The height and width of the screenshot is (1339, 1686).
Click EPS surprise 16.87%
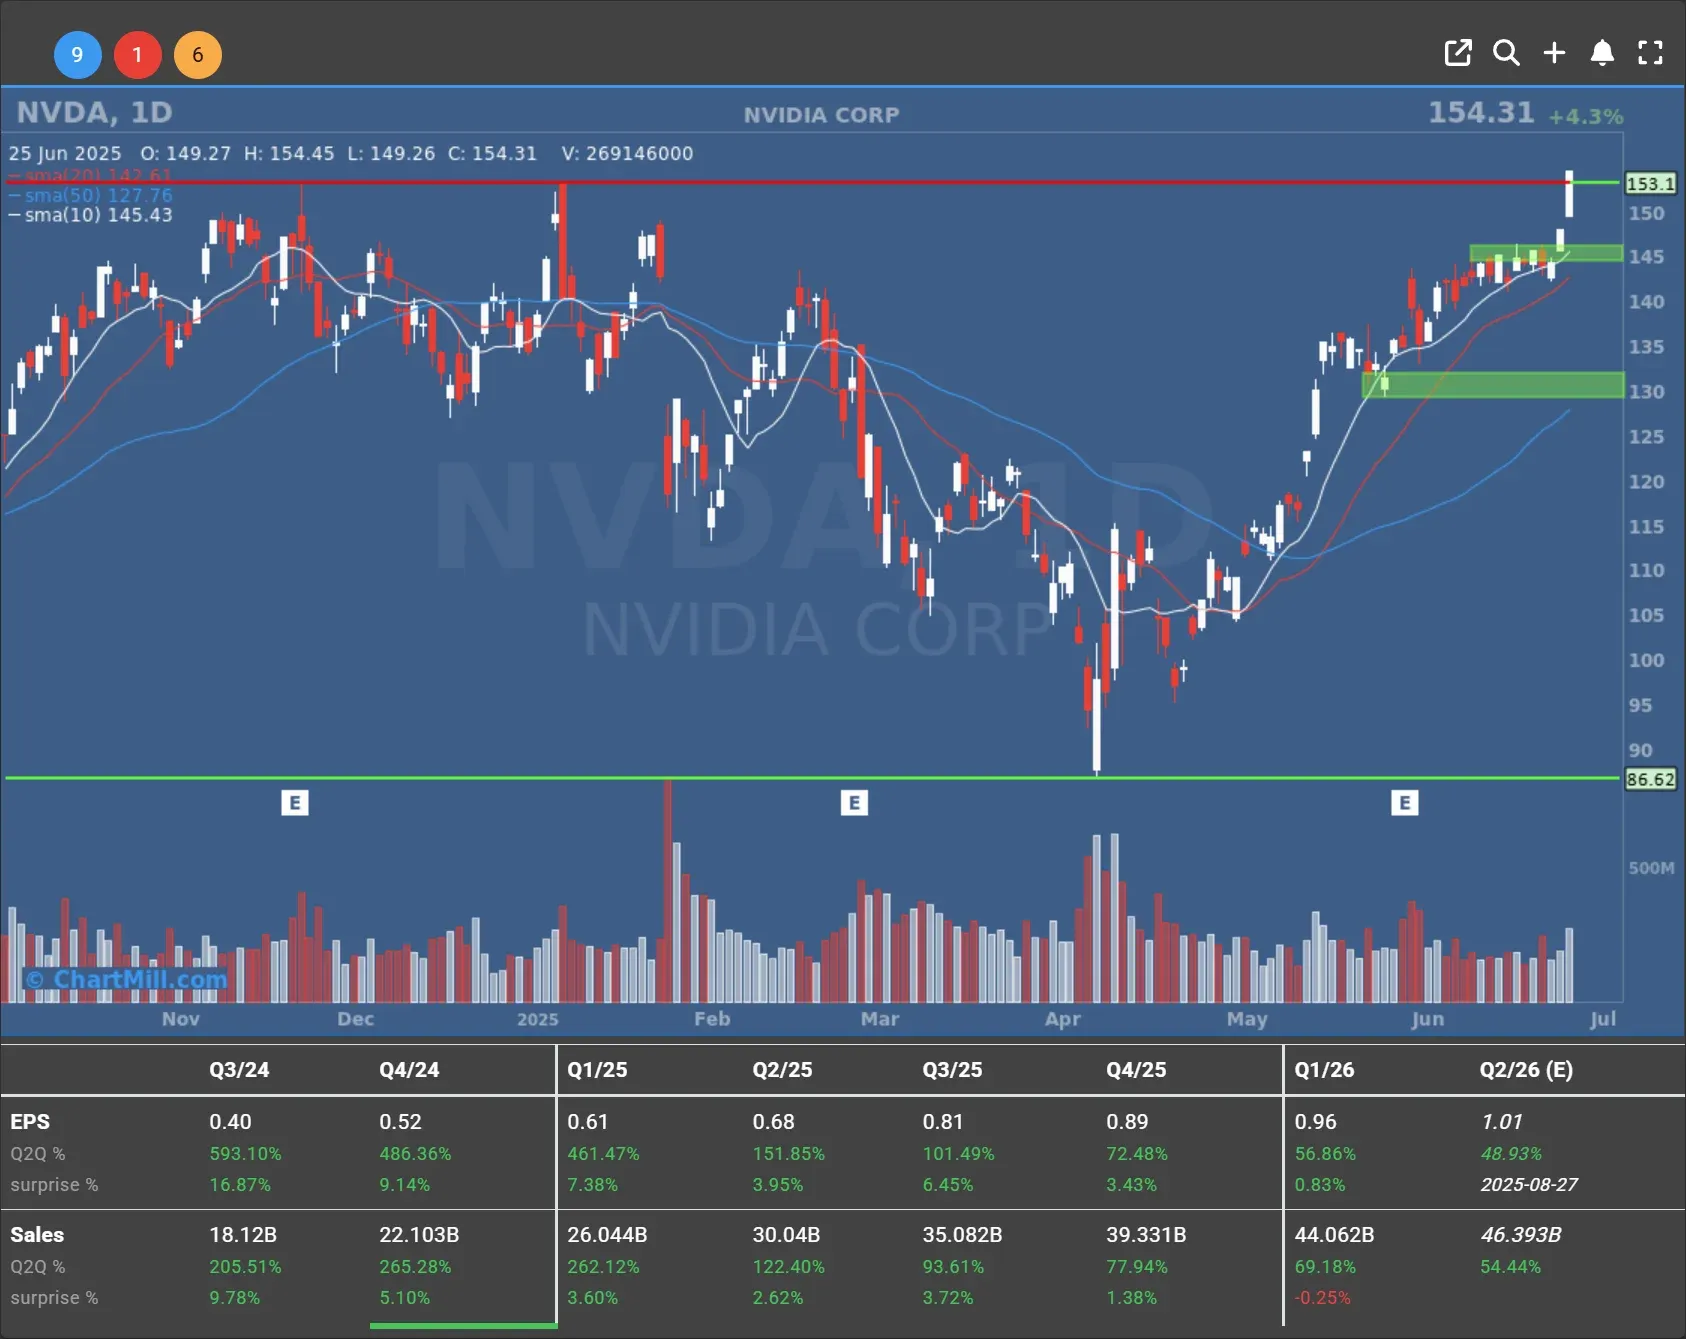point(240,1185)
